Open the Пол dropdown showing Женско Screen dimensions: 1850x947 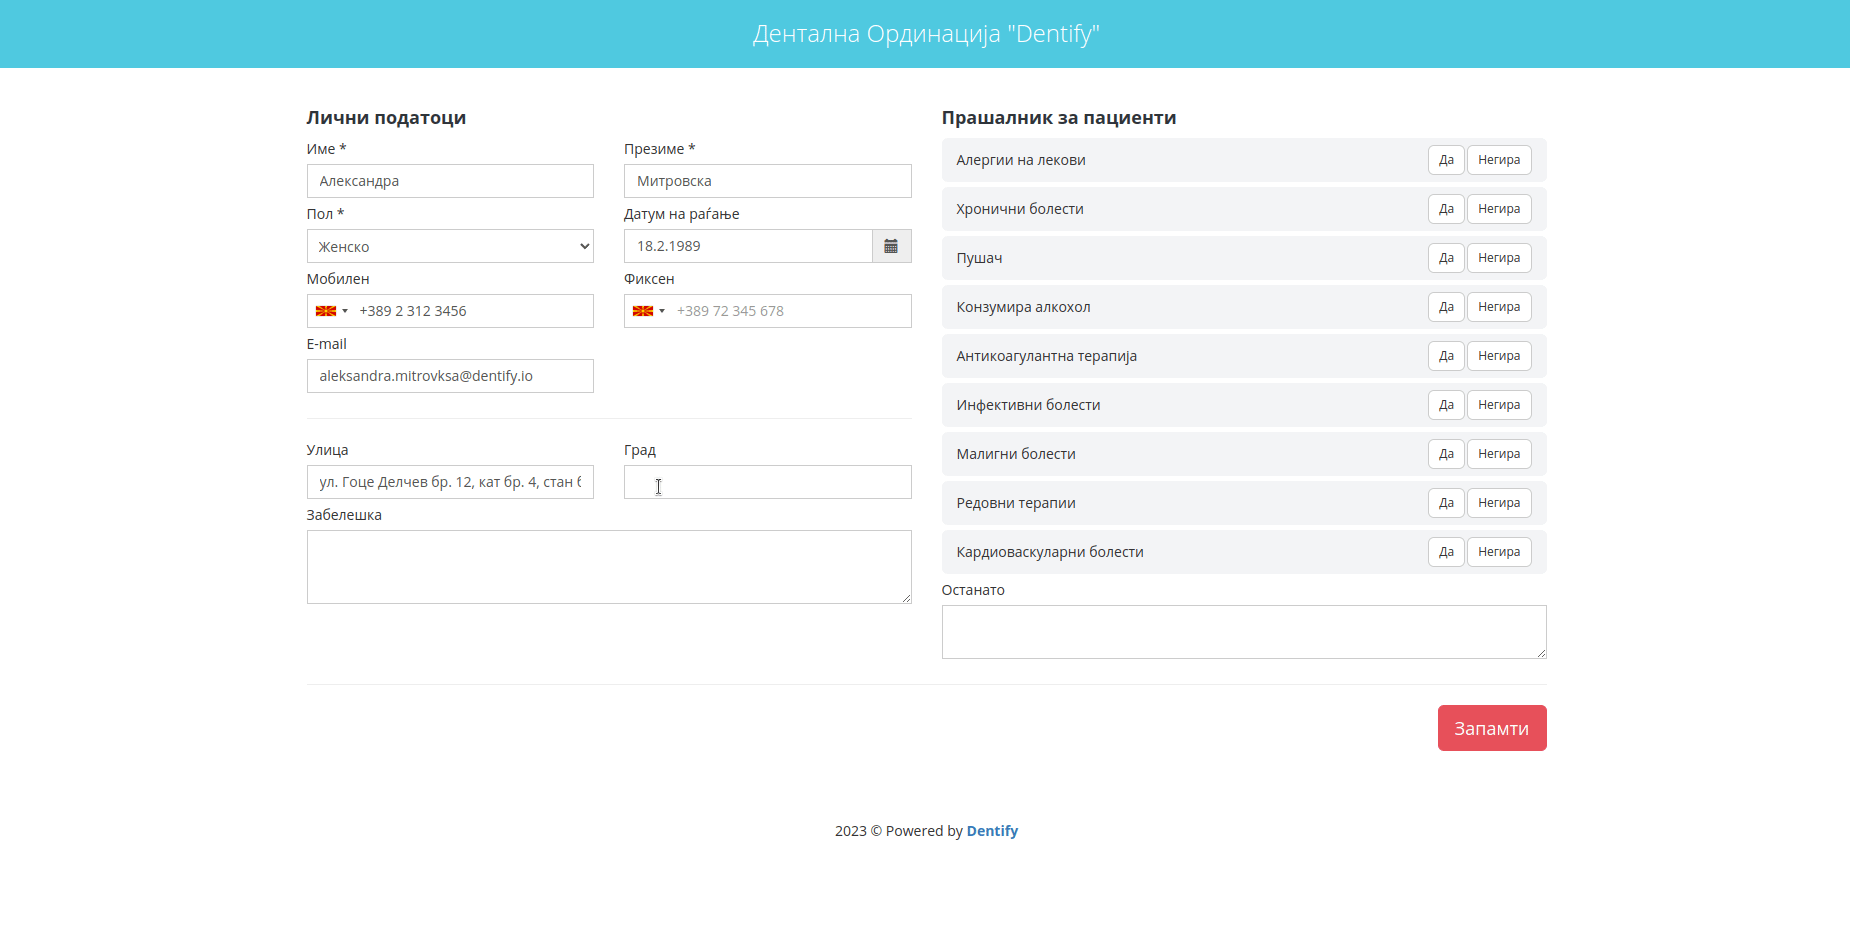(450, 246)
